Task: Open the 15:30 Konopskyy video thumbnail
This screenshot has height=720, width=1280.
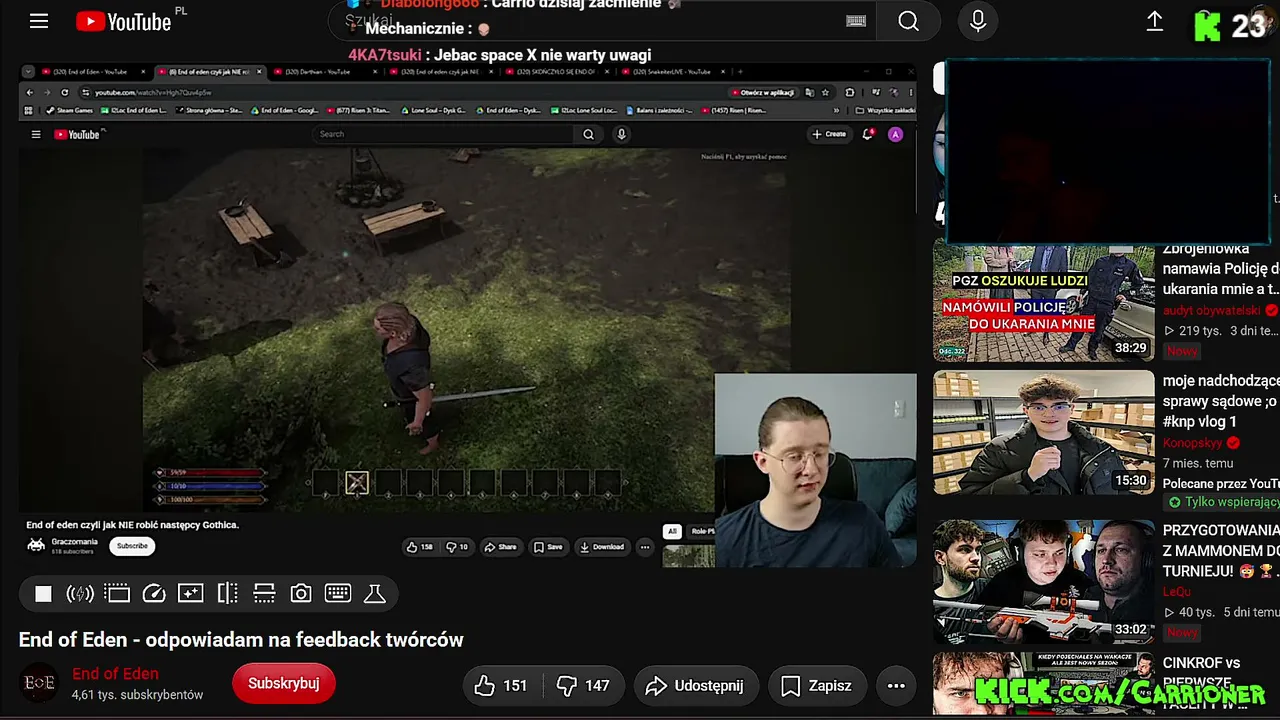Action: pyautogui.click(x=1043, y=432)
